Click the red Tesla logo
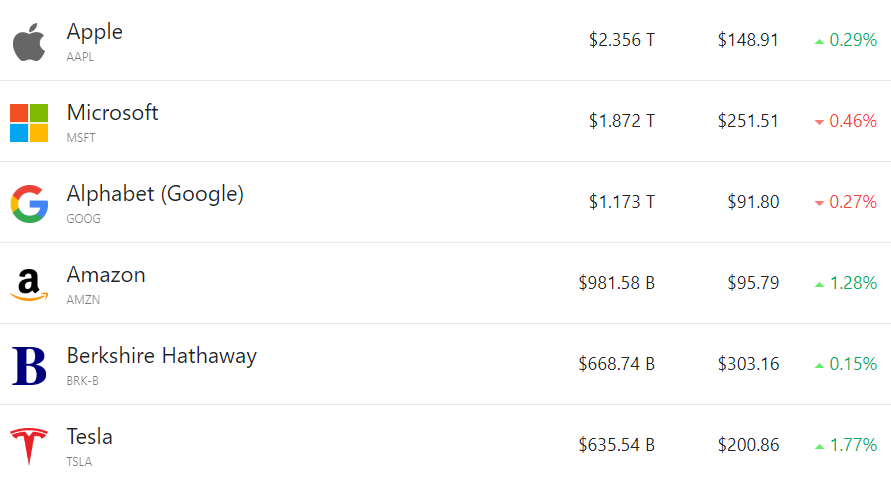 point(29,446)
